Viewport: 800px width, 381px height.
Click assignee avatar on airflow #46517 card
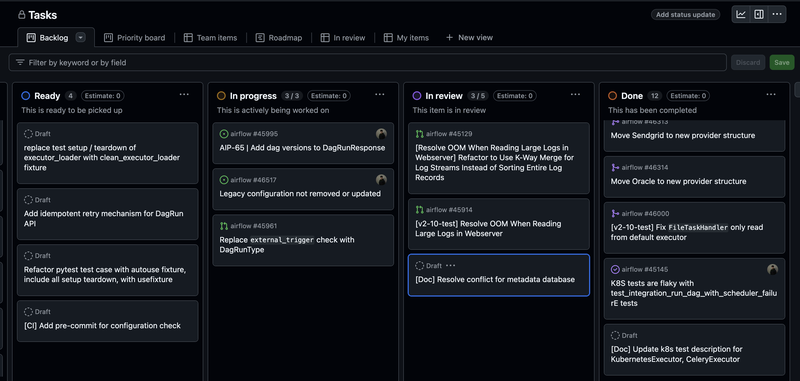[x=381, y=180]
